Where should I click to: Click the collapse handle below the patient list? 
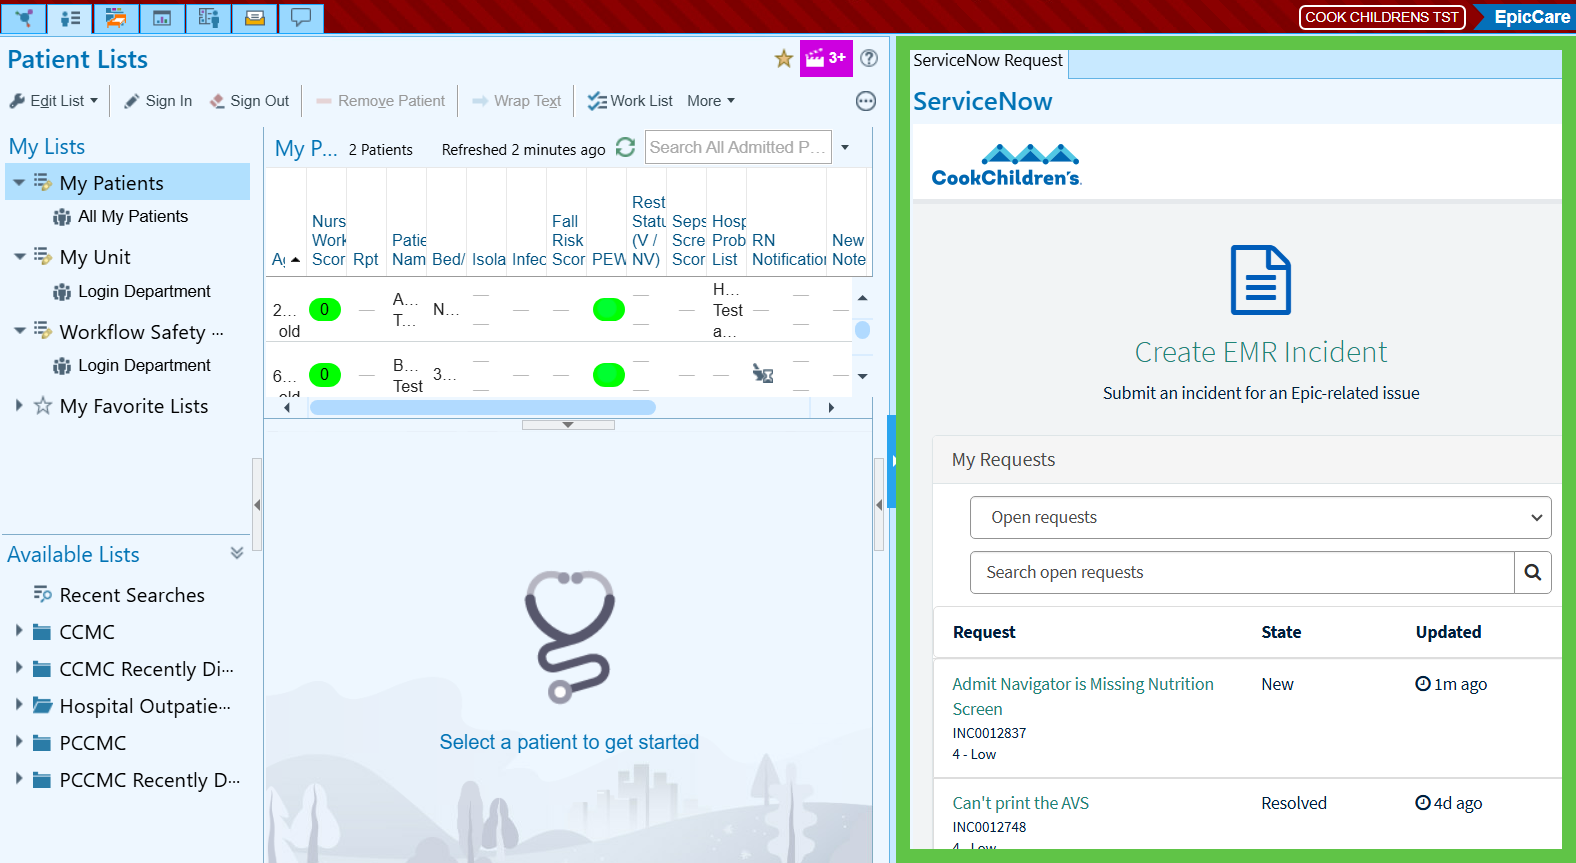568,425
